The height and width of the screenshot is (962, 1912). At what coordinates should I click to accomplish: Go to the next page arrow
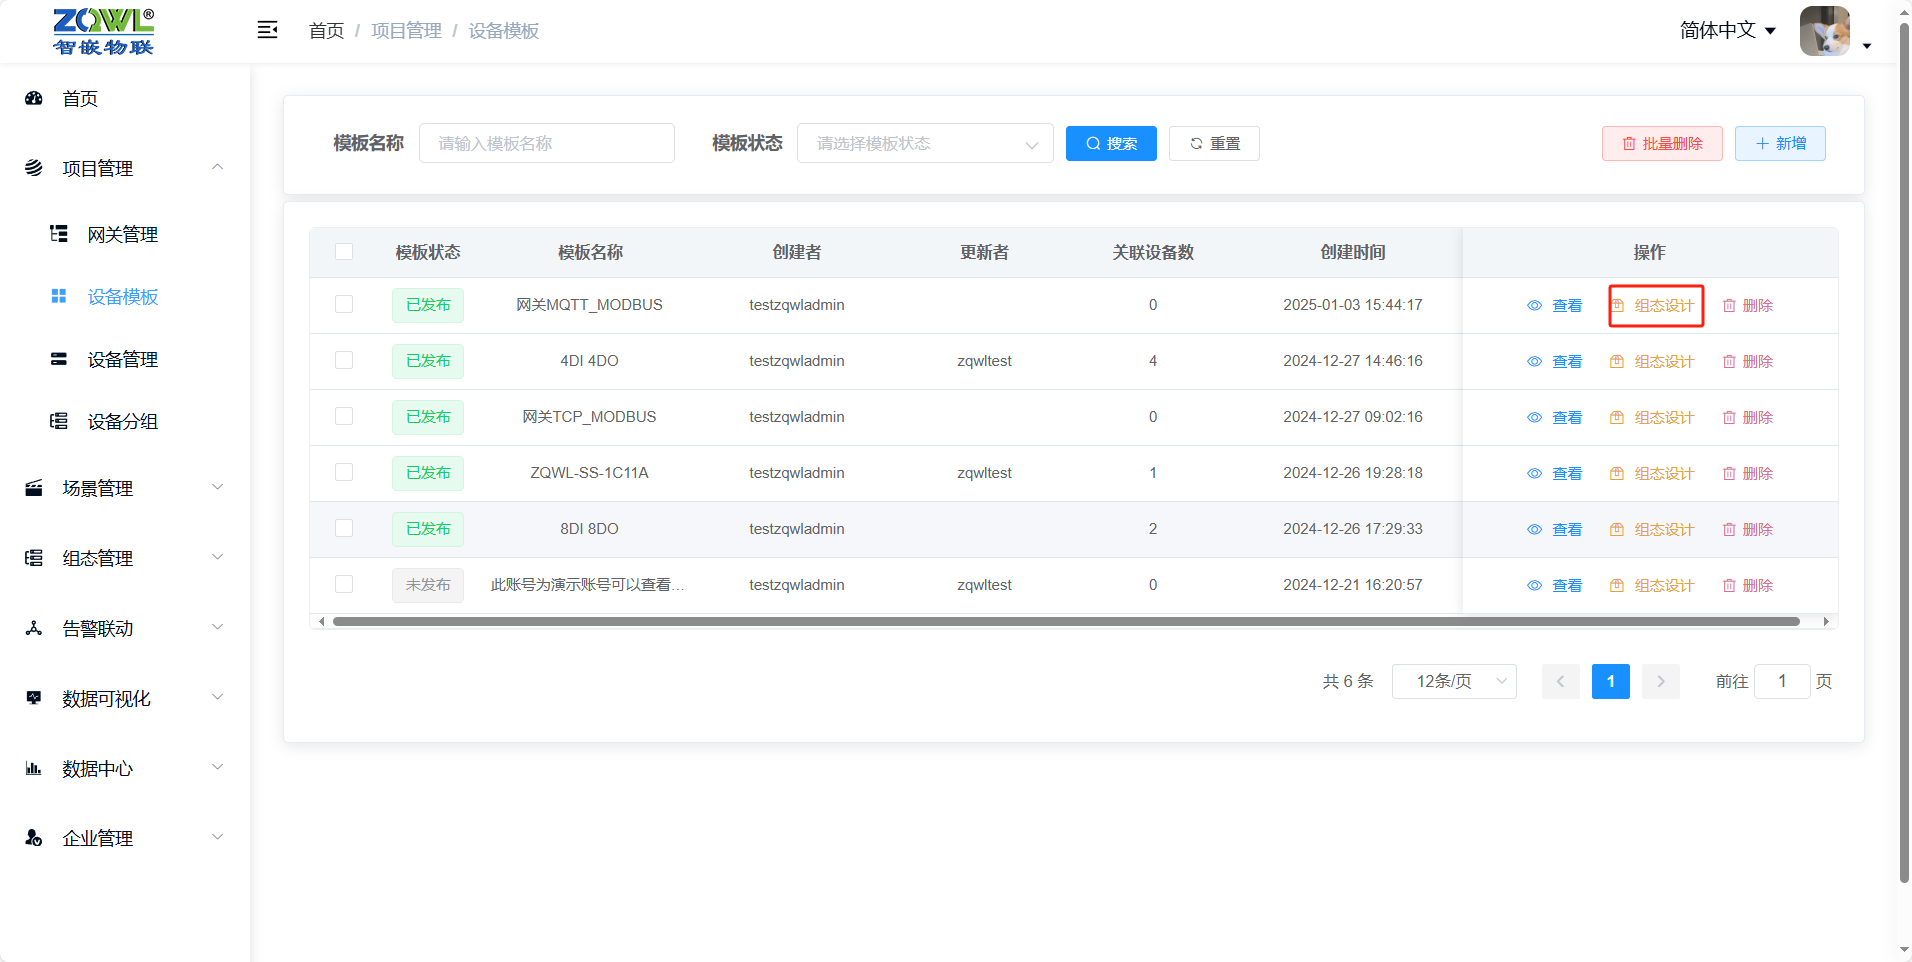[1661, 682]
